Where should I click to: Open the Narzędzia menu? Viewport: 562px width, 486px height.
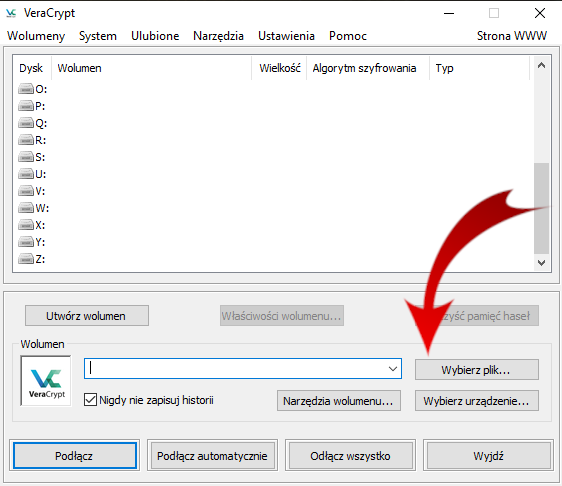pos(218,36)
